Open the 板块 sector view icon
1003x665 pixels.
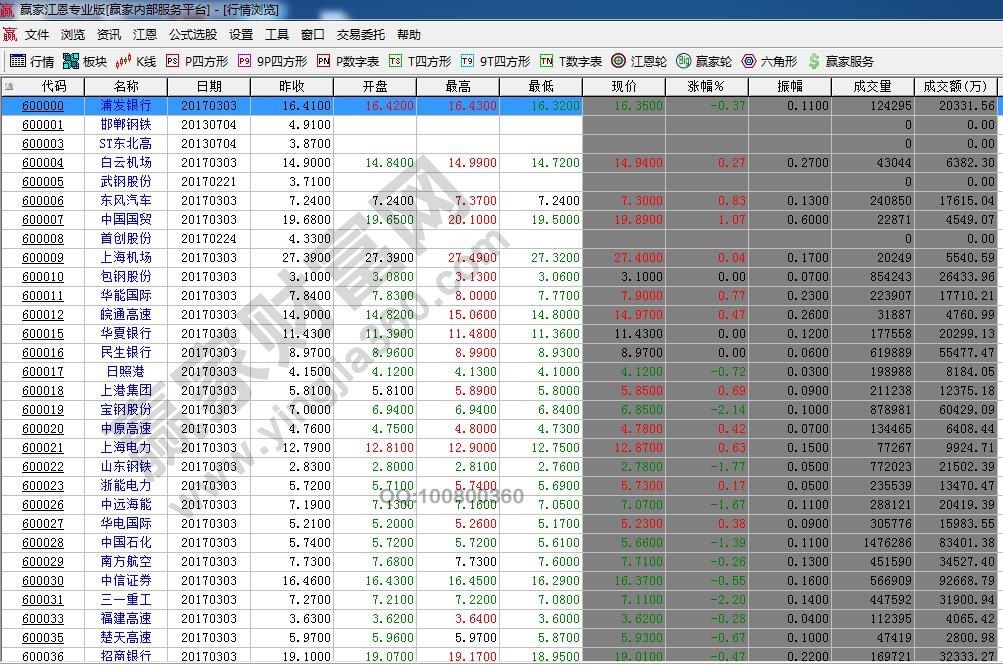click(85, 61)
